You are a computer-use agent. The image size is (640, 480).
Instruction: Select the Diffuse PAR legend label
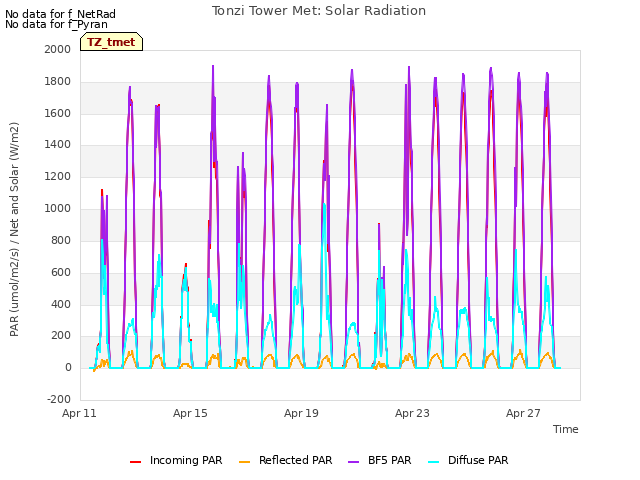(478, 460)
